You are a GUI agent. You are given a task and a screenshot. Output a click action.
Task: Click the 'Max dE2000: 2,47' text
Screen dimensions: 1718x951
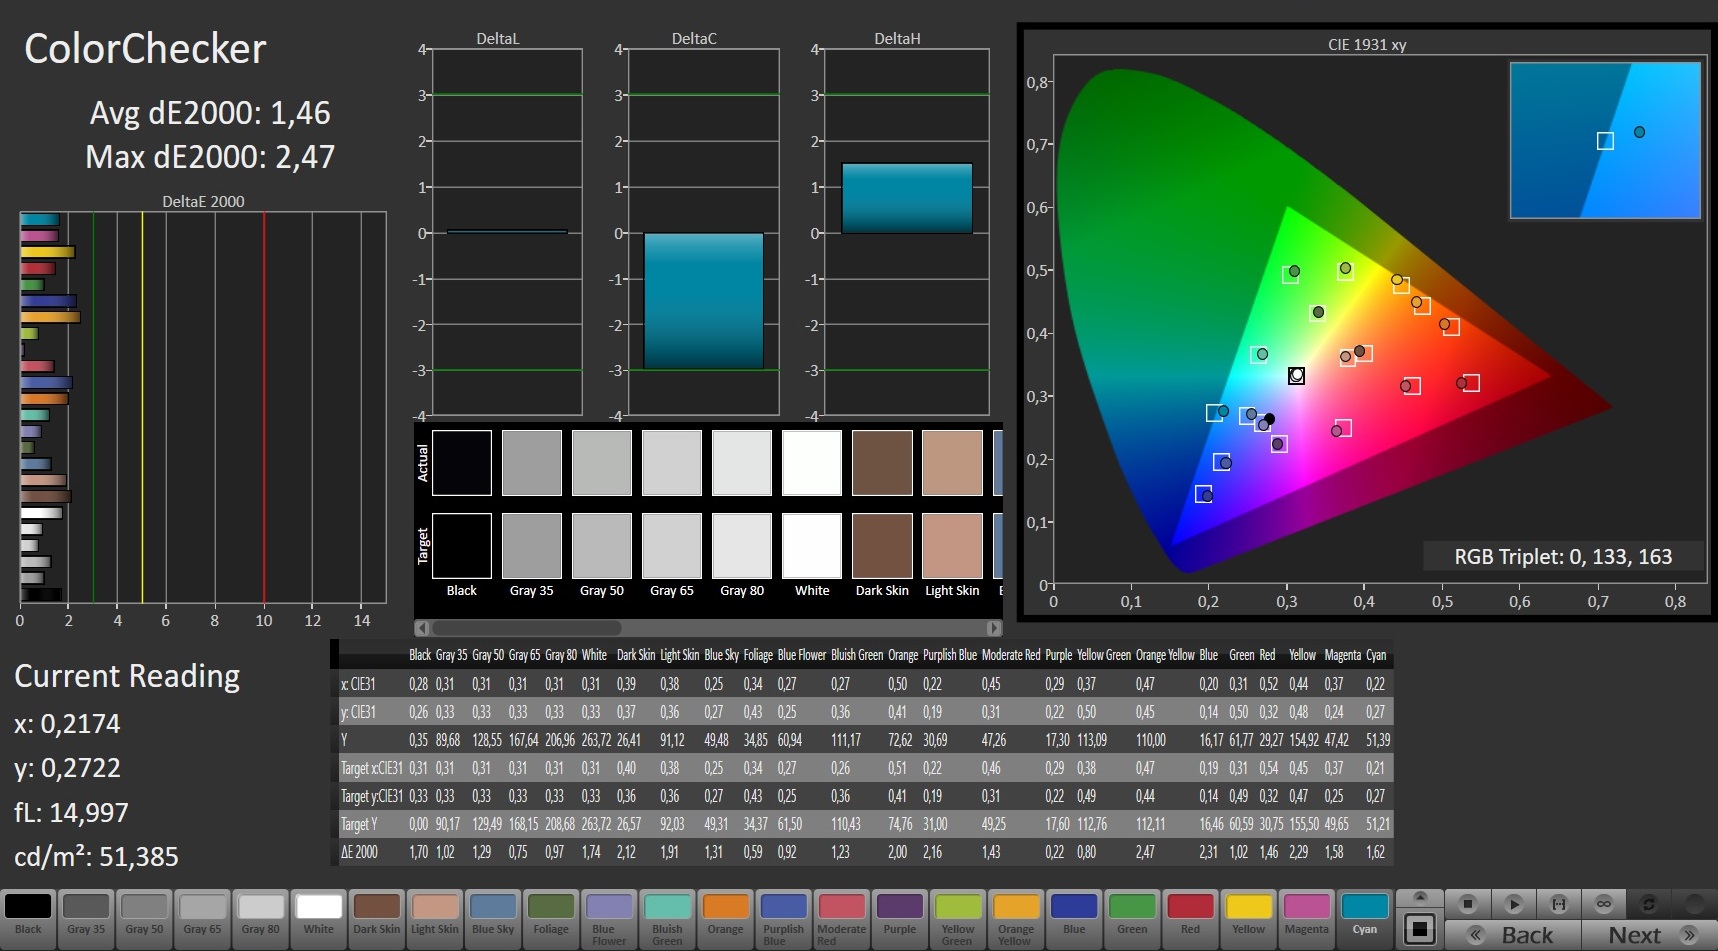[x=210, y=157]
